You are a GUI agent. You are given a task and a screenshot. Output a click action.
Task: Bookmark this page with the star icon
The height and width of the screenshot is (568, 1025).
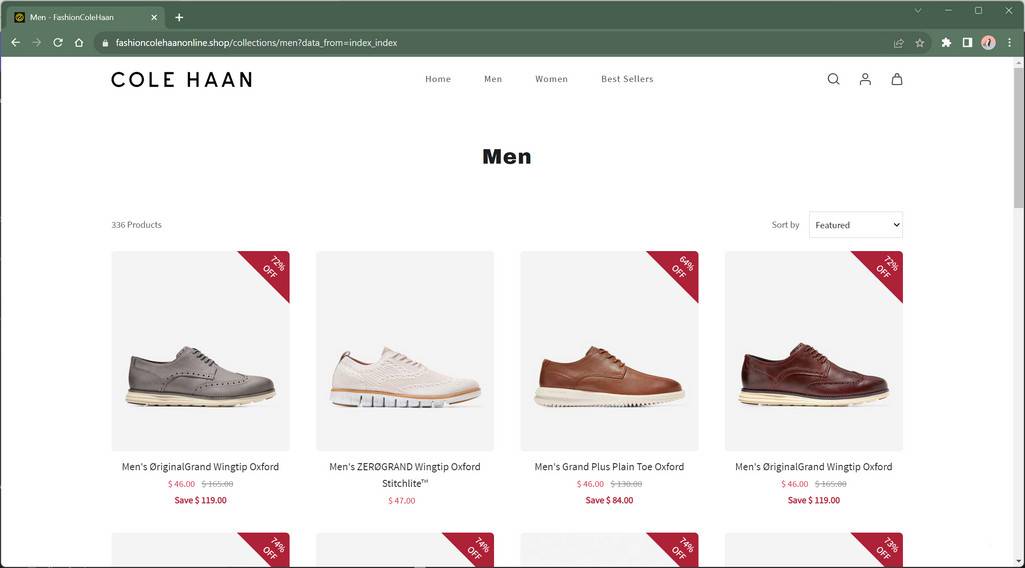(x=920, y=42)
